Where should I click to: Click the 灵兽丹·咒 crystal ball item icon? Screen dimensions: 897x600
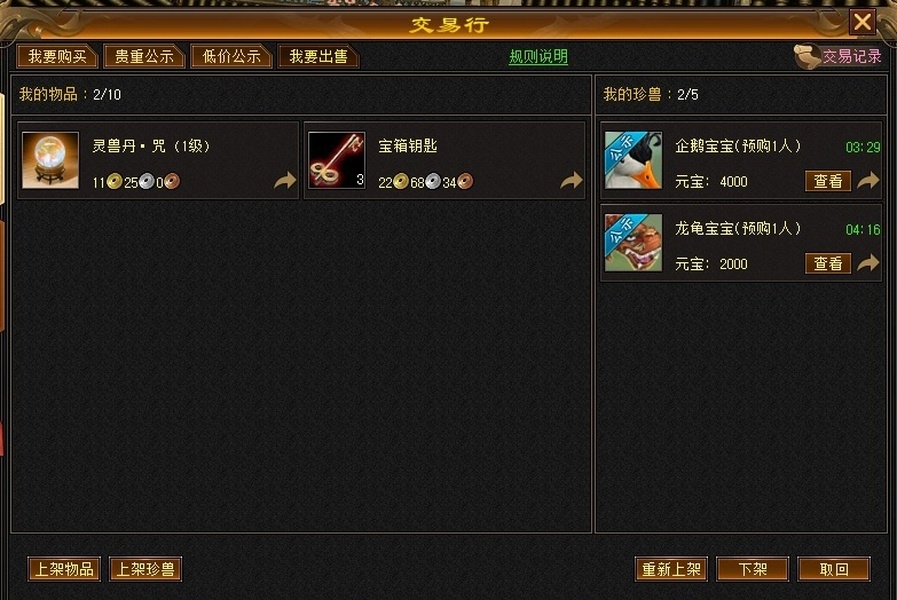tap(50, 160)
